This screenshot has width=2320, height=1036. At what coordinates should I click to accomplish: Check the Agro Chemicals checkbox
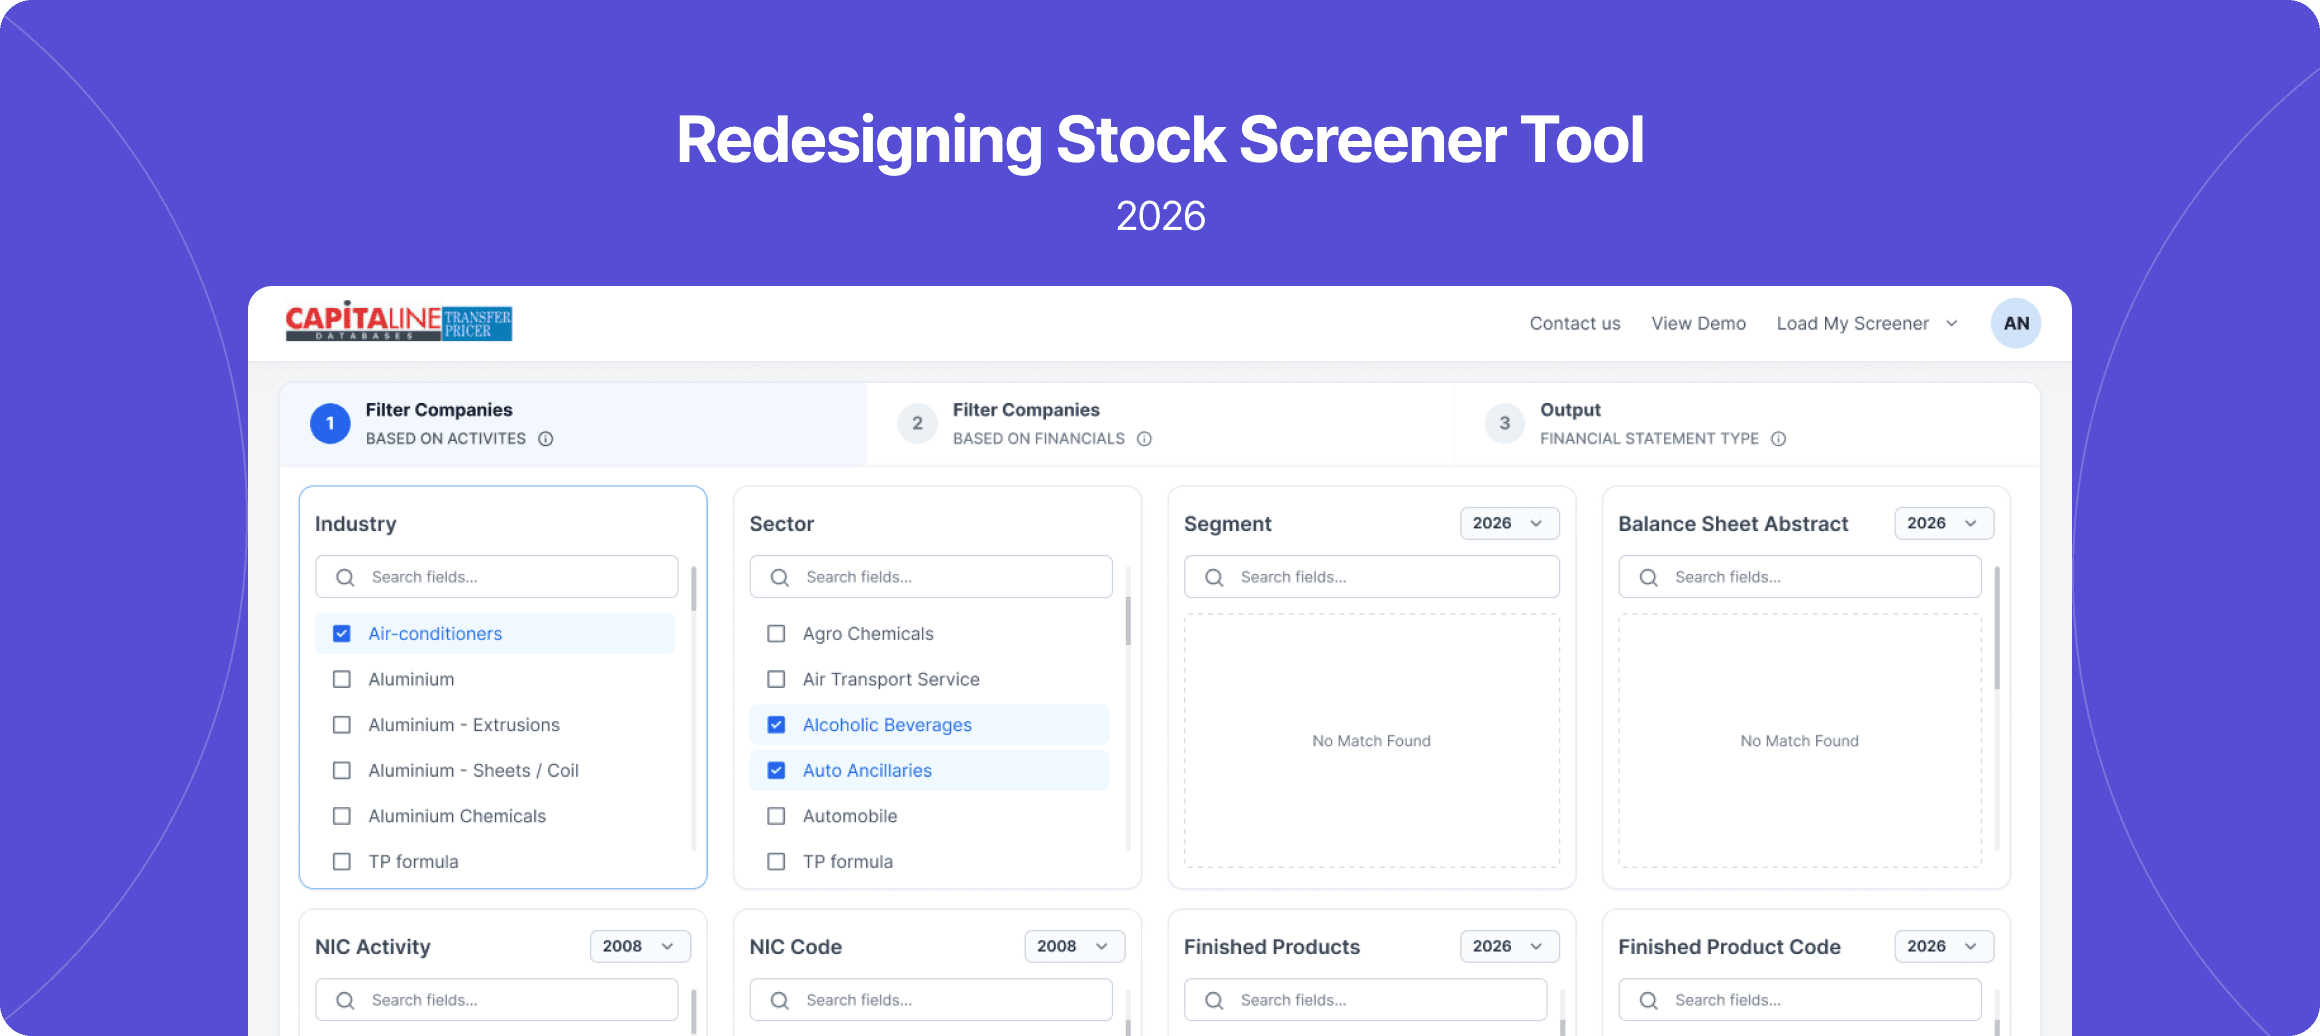776,634
